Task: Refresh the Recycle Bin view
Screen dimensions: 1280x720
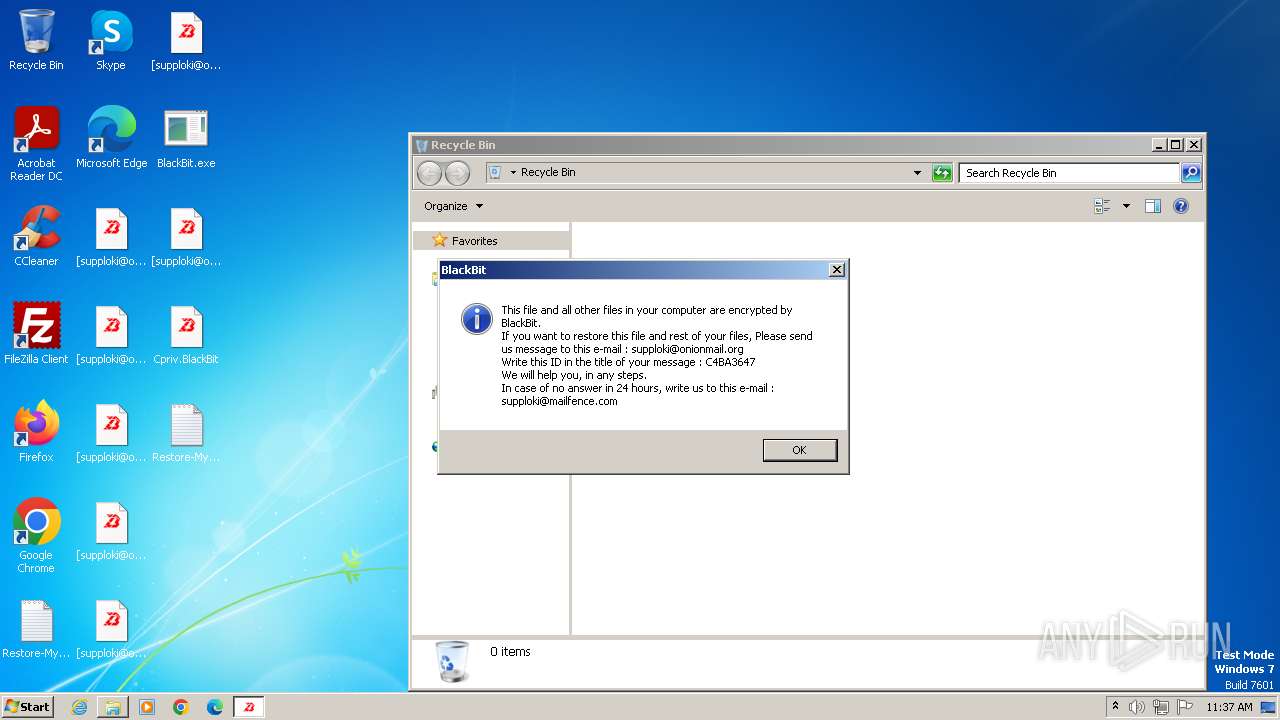Action: (x=942, y=173)
